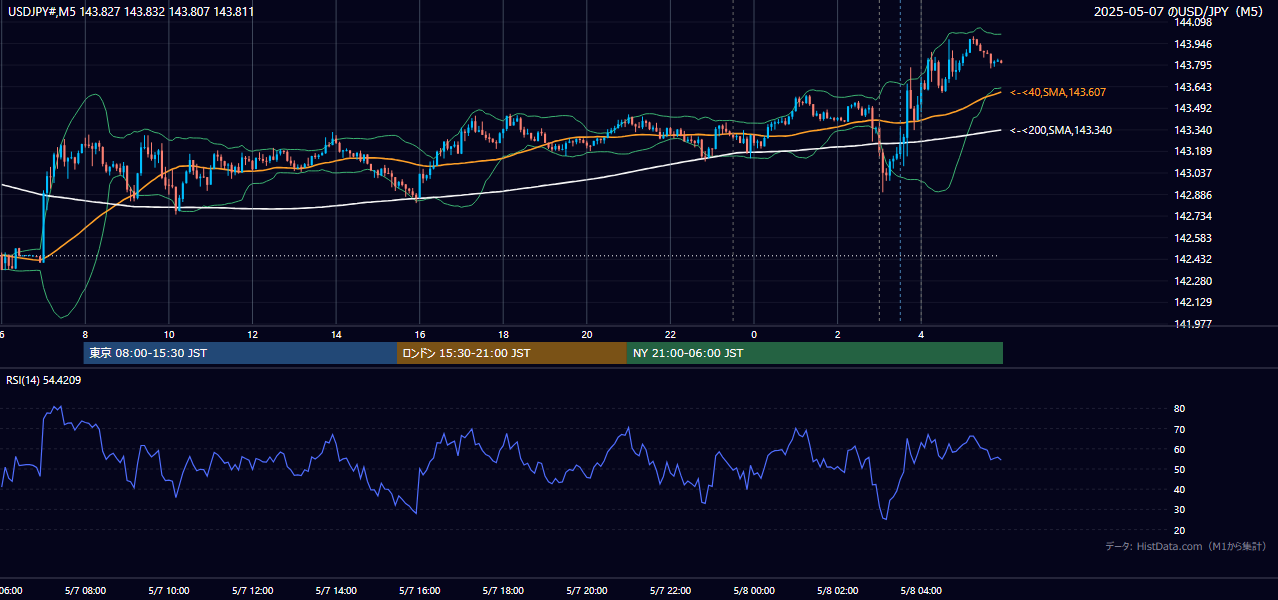Click the 5/8 00:00 date axis label
The height and width of the screenshot is (600, 1278).
coord(754,591)
